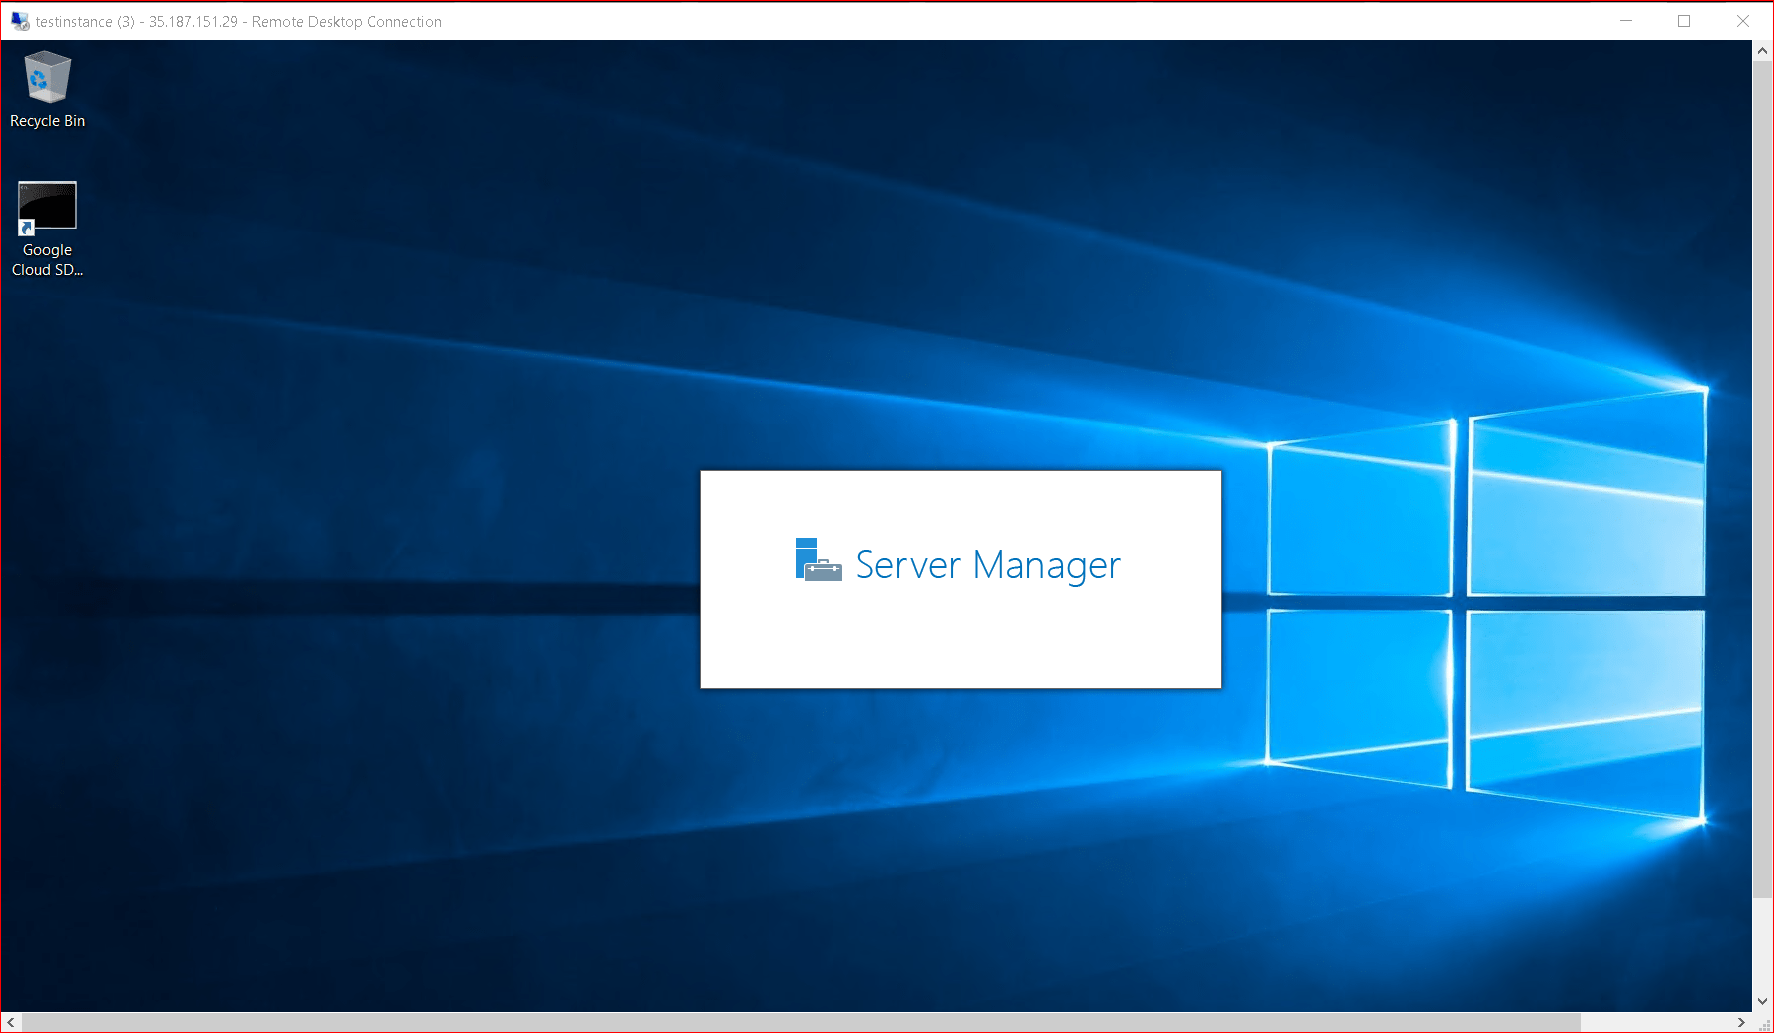Click the testinstance title bar text
1774x1033 pixels.
pyautogui.click(x=238, y=22)
